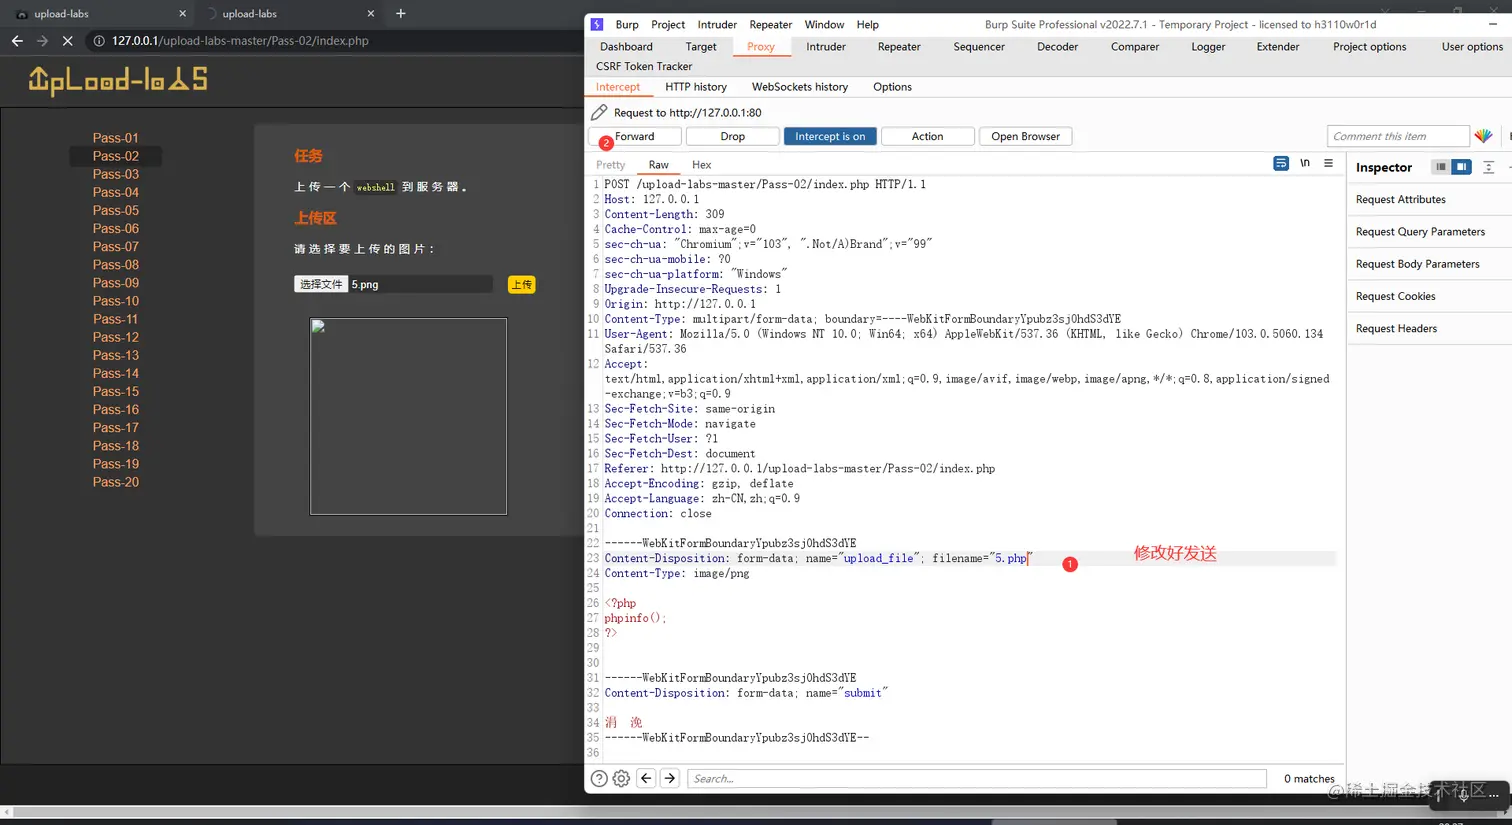Viewport: 1512px width, 825px height.
Task: Open a new browser tab with plus
Action: pyautogui.click(x=401, y=13)
